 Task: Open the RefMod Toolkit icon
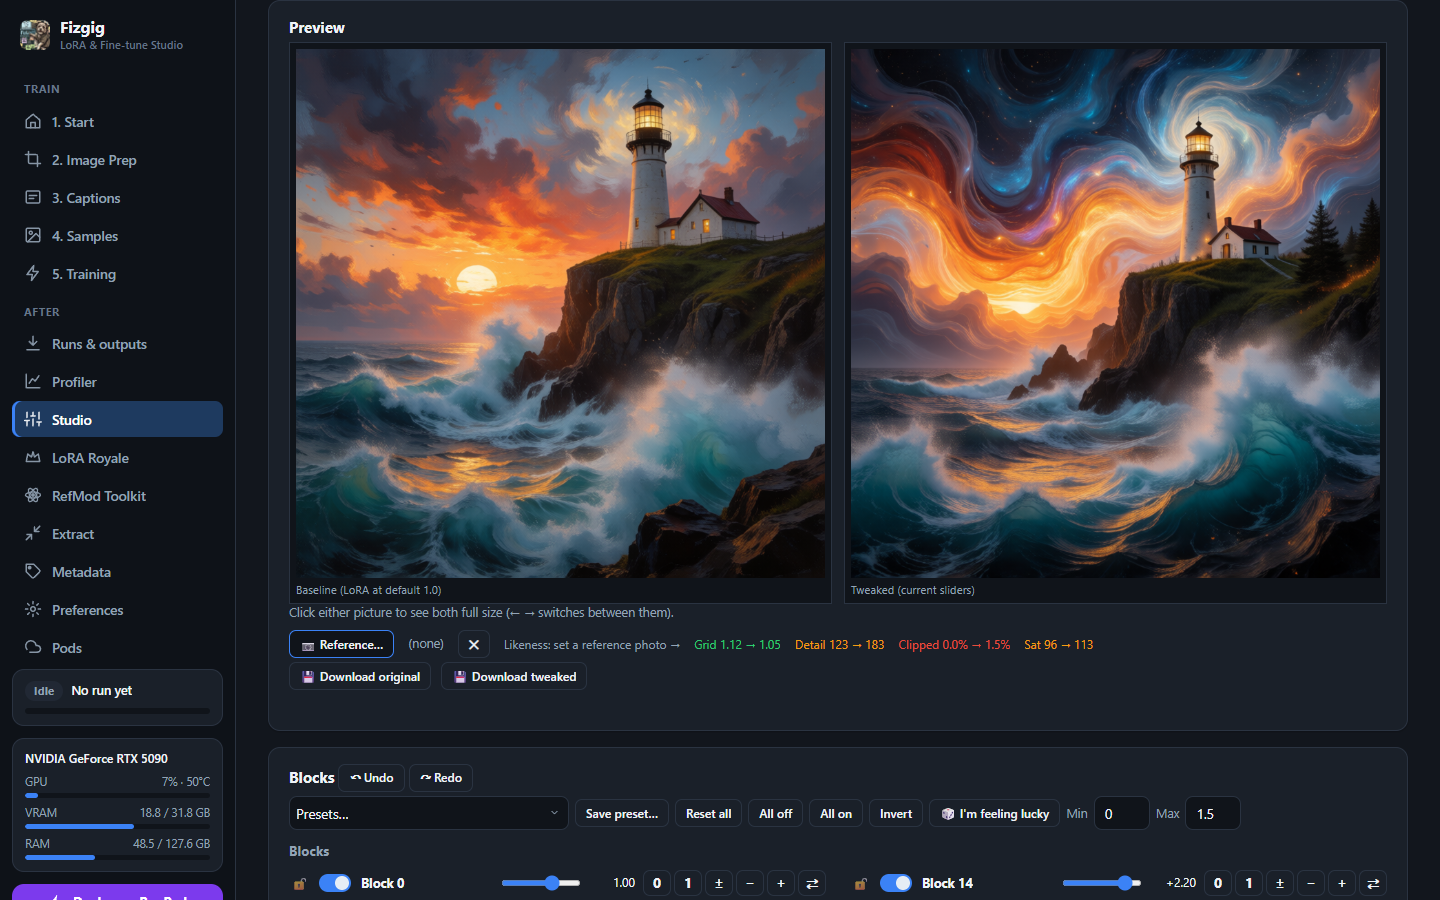33,495
